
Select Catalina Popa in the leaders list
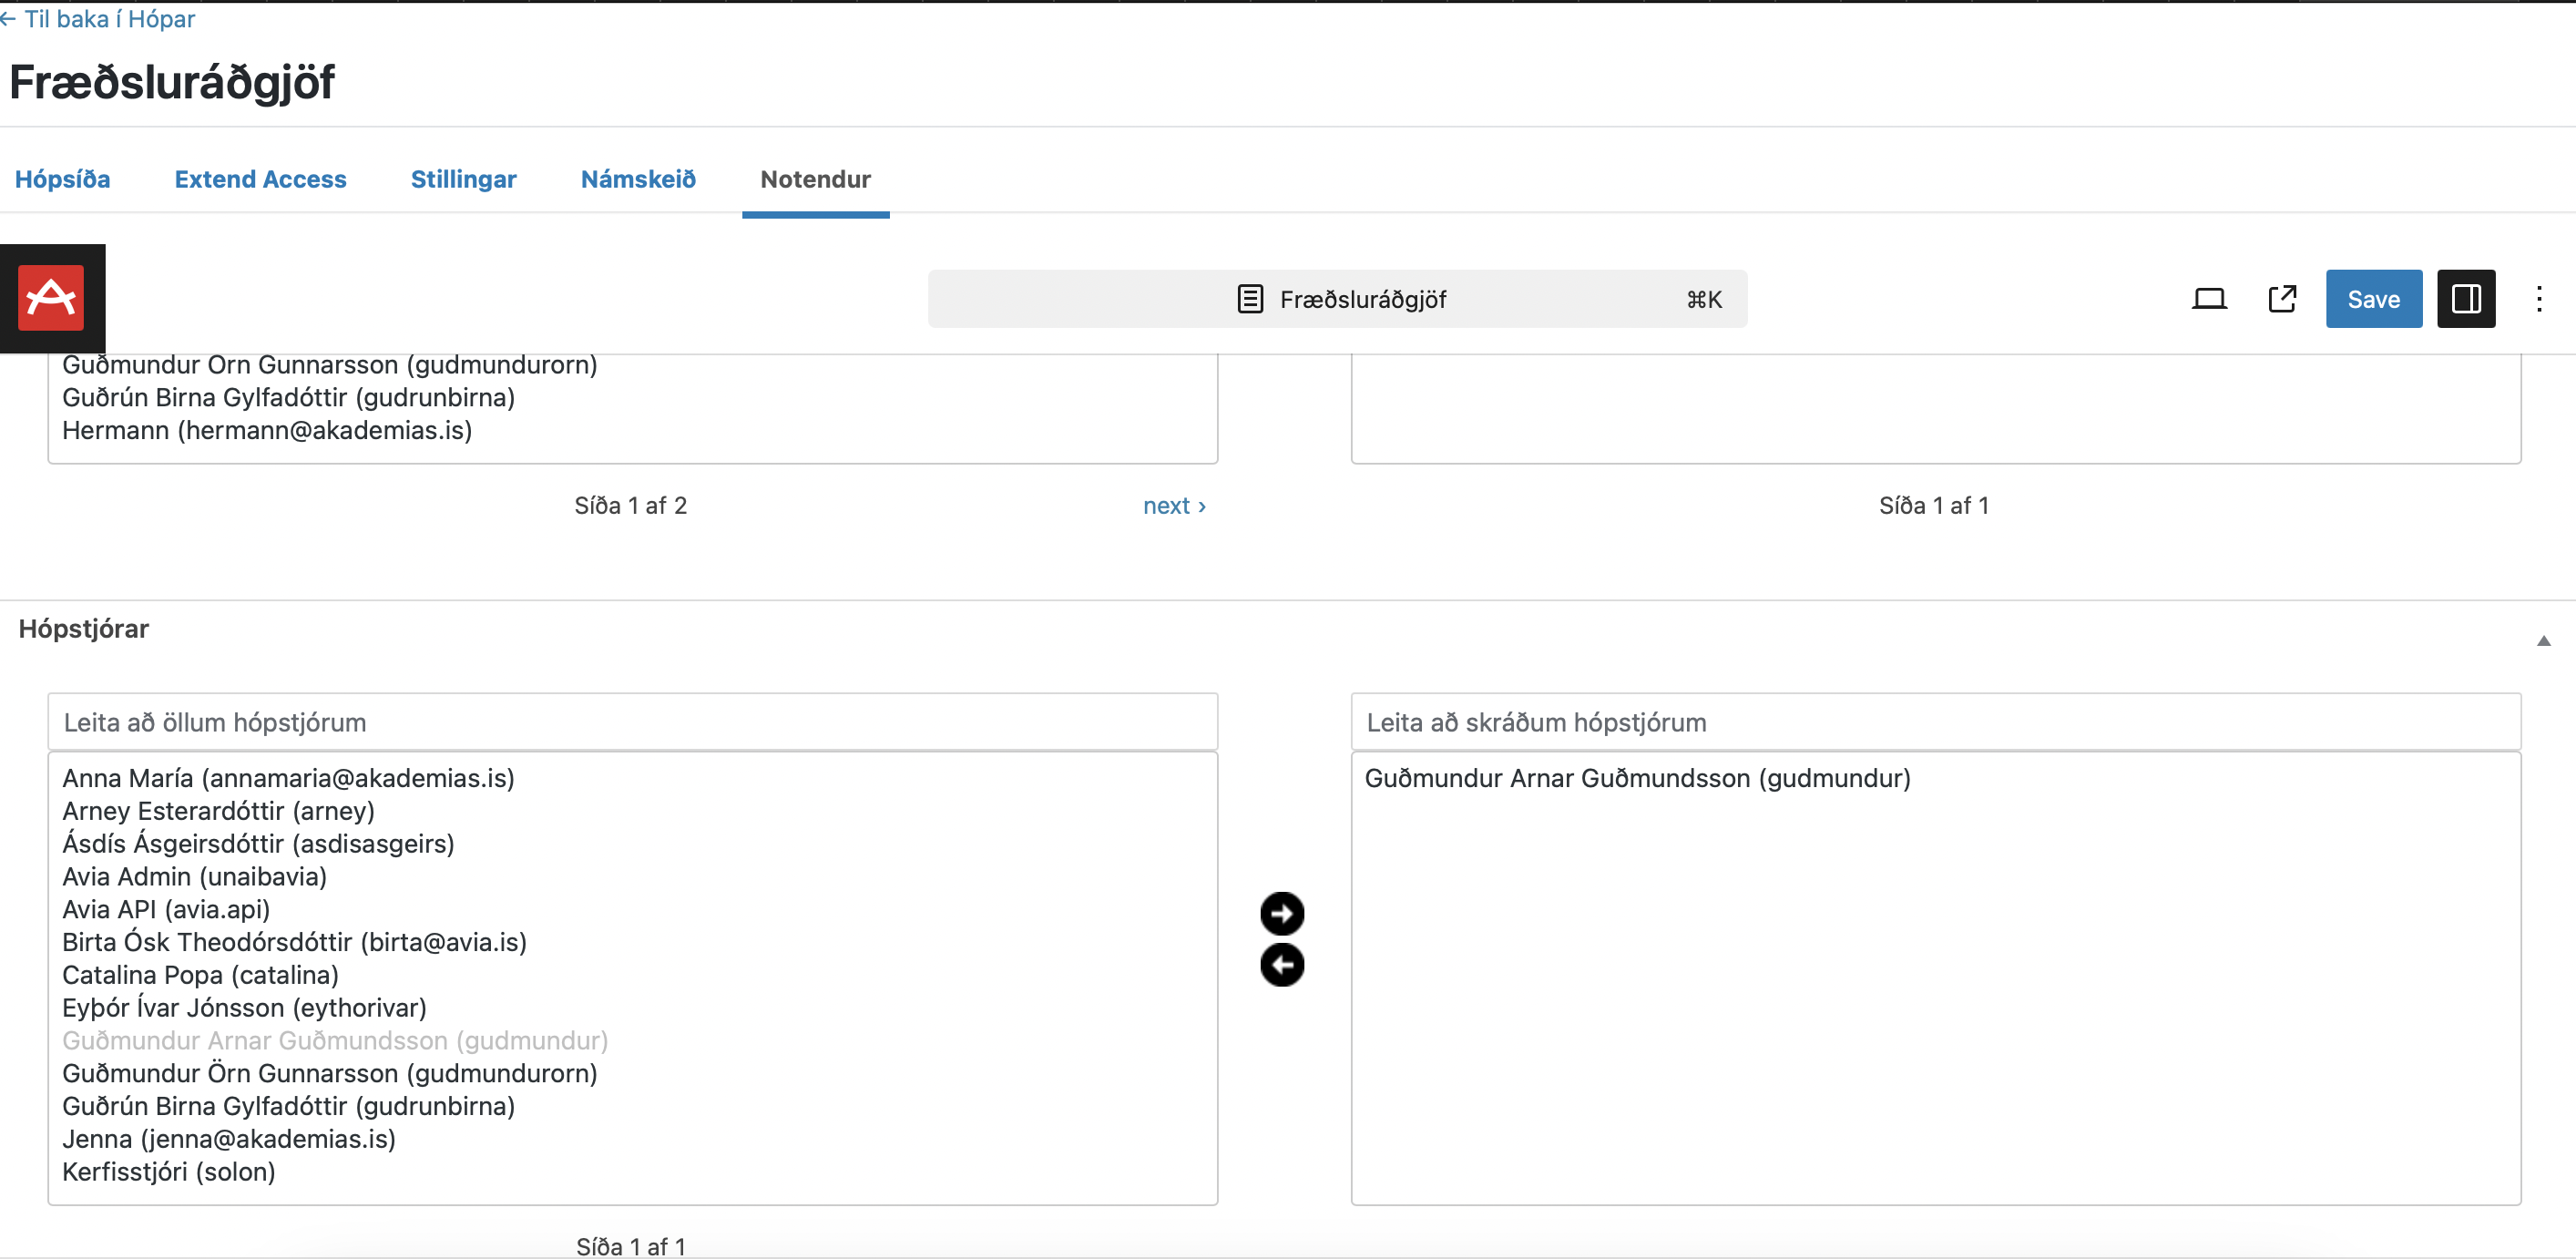pos(200,975)
